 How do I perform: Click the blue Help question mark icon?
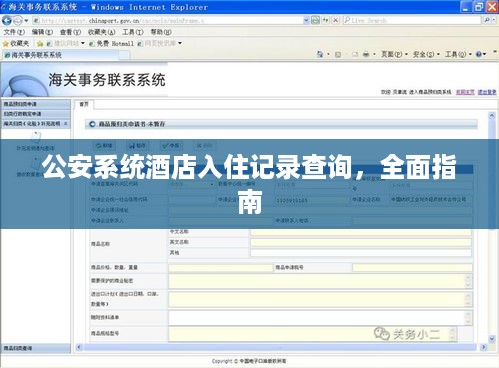[479, 54]
